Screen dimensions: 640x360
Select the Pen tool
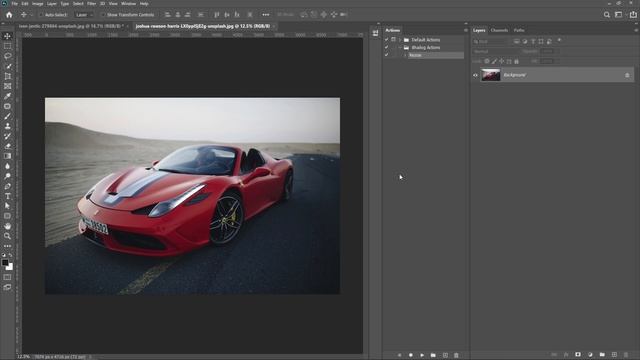click(x=7, y=186)
